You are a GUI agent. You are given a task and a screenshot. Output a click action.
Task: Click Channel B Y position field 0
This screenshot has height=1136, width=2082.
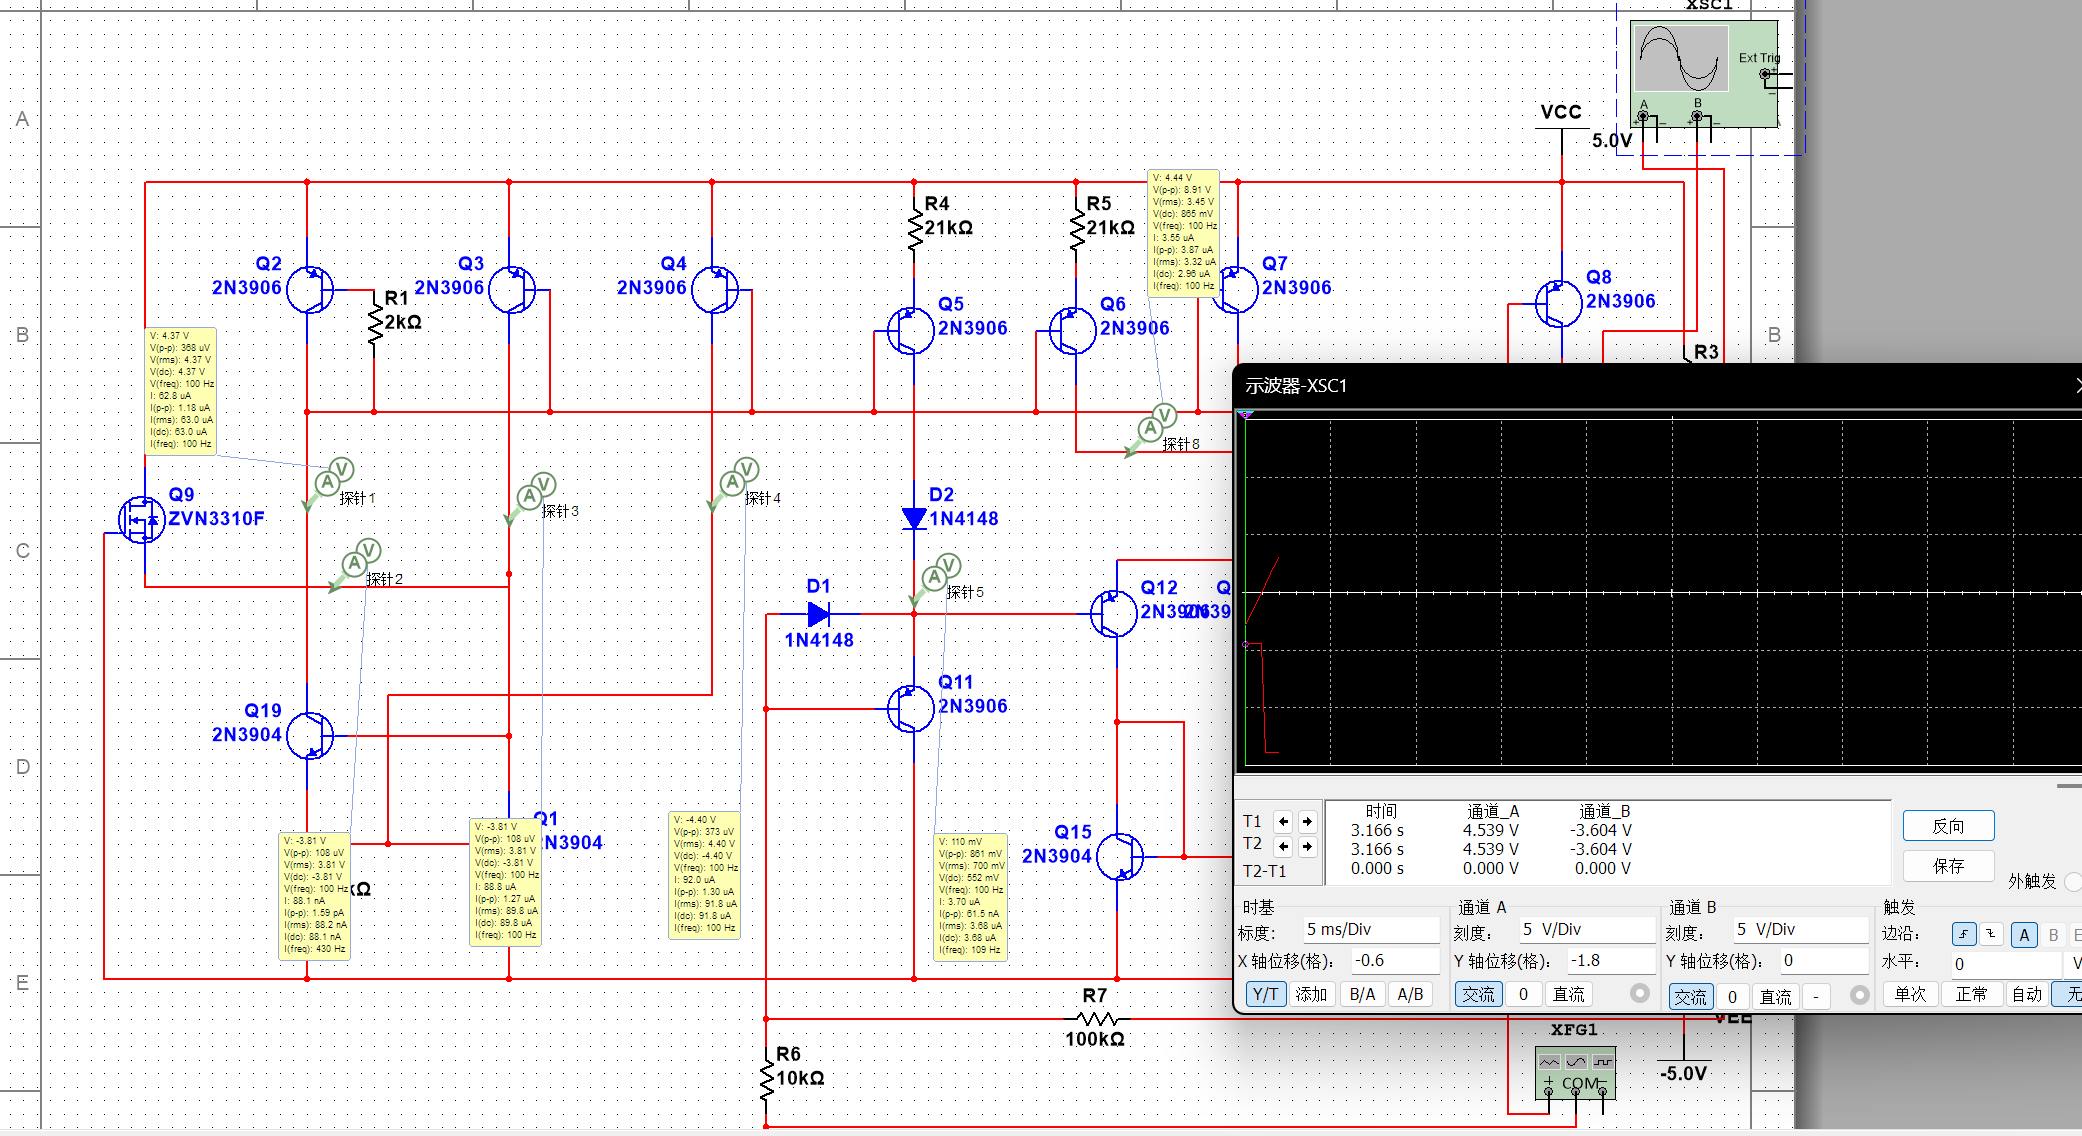point(1824,961)
